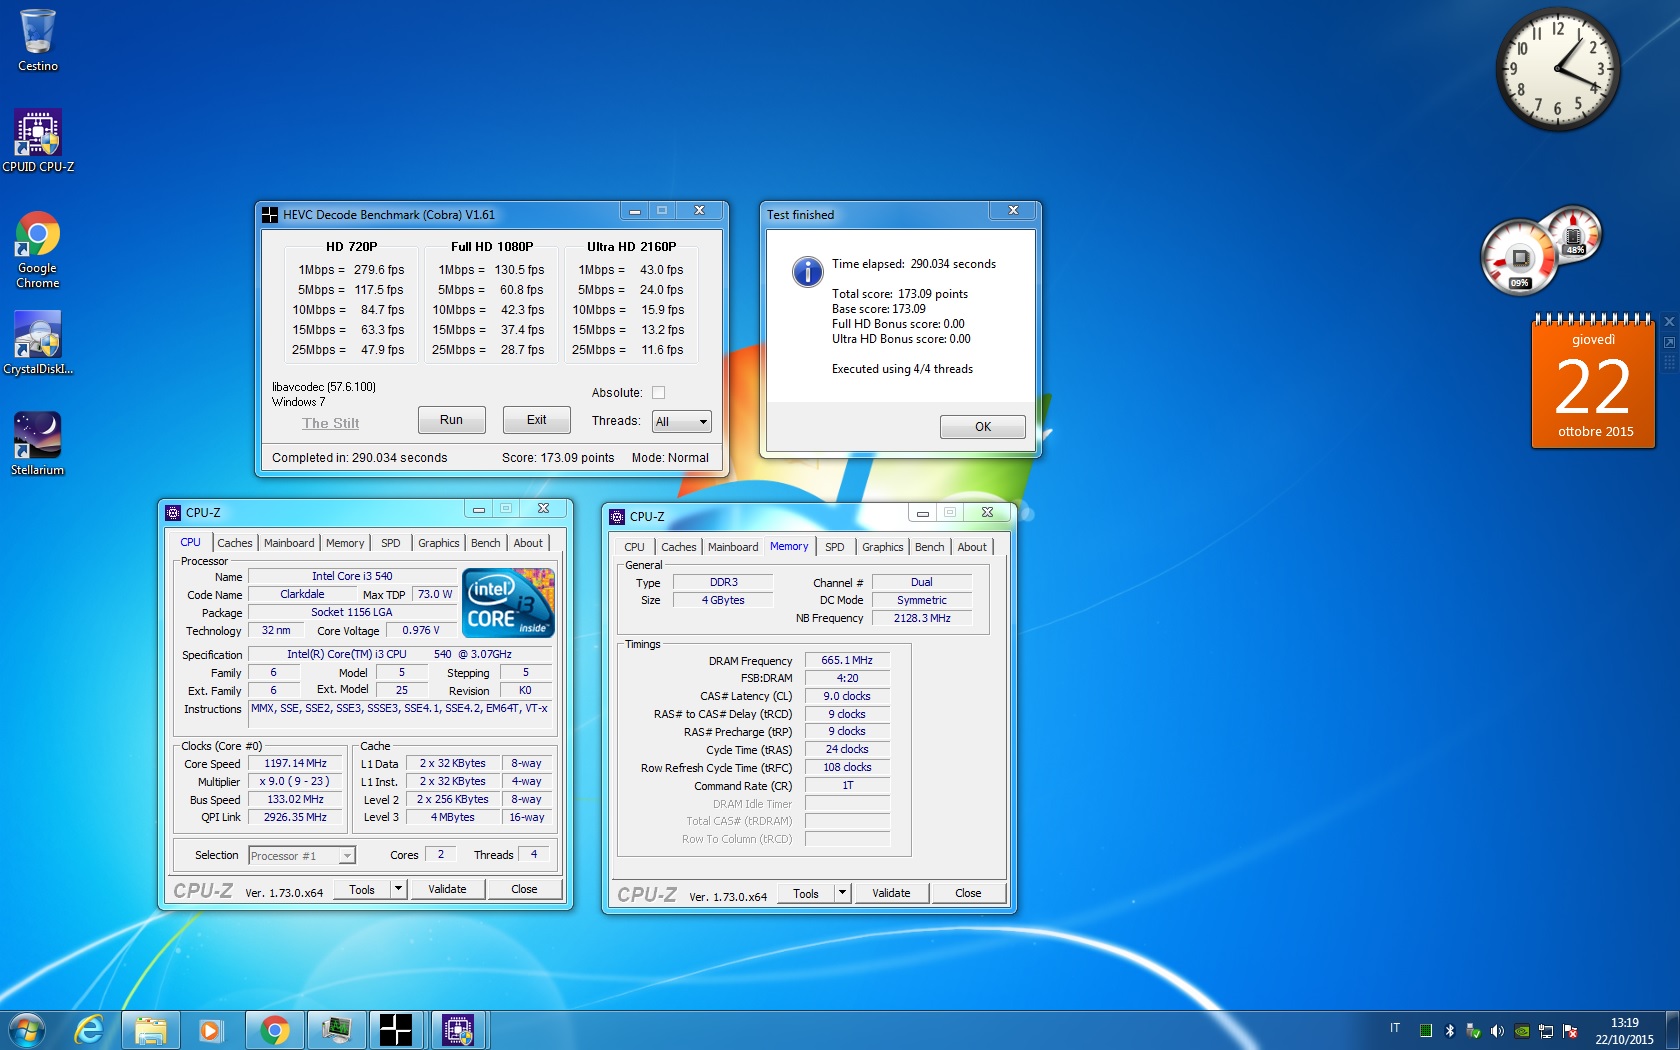Toggle the Absolute checkbox in HEVC benchmark
The image size is (1680, 1050).
click(658, 393)
